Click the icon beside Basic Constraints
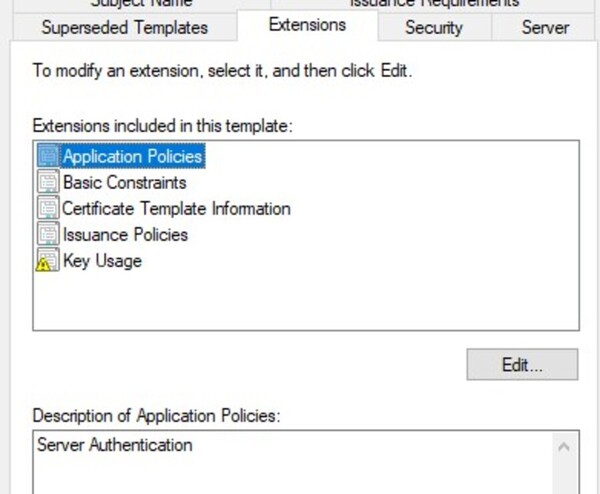The image size is (600, 494). [x=47, y=183]
